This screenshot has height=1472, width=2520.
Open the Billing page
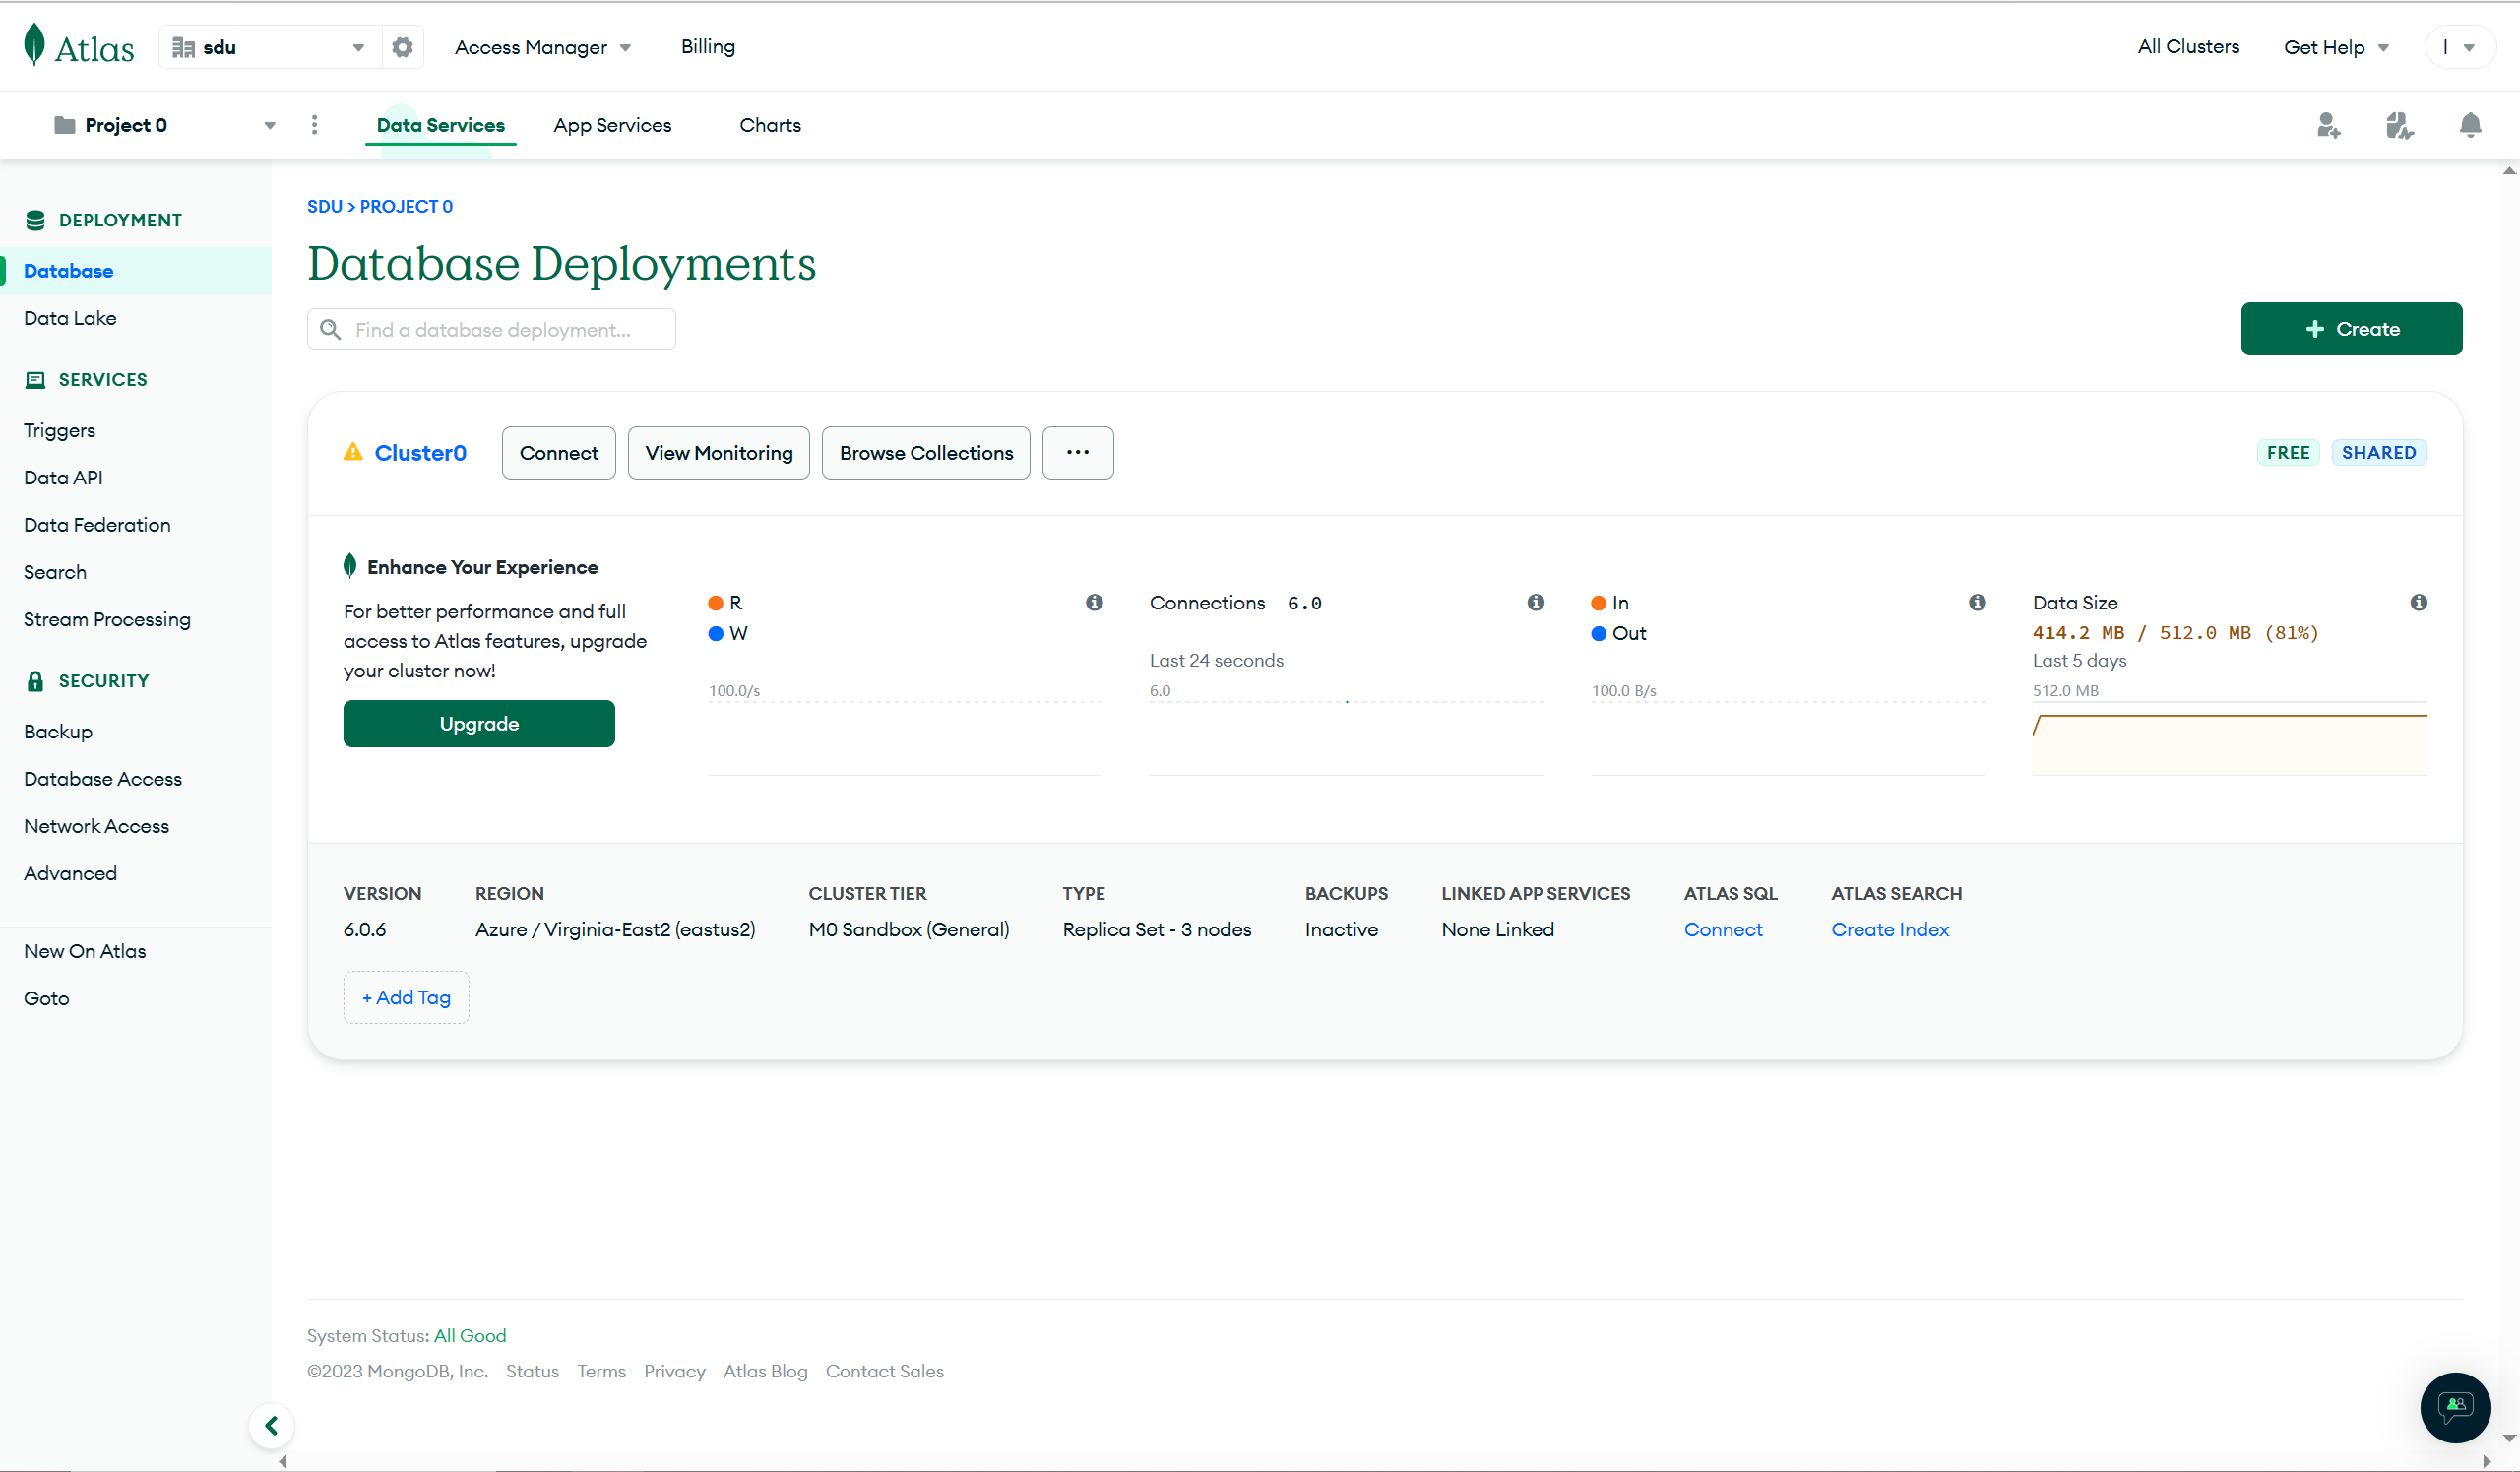[708, 47]
